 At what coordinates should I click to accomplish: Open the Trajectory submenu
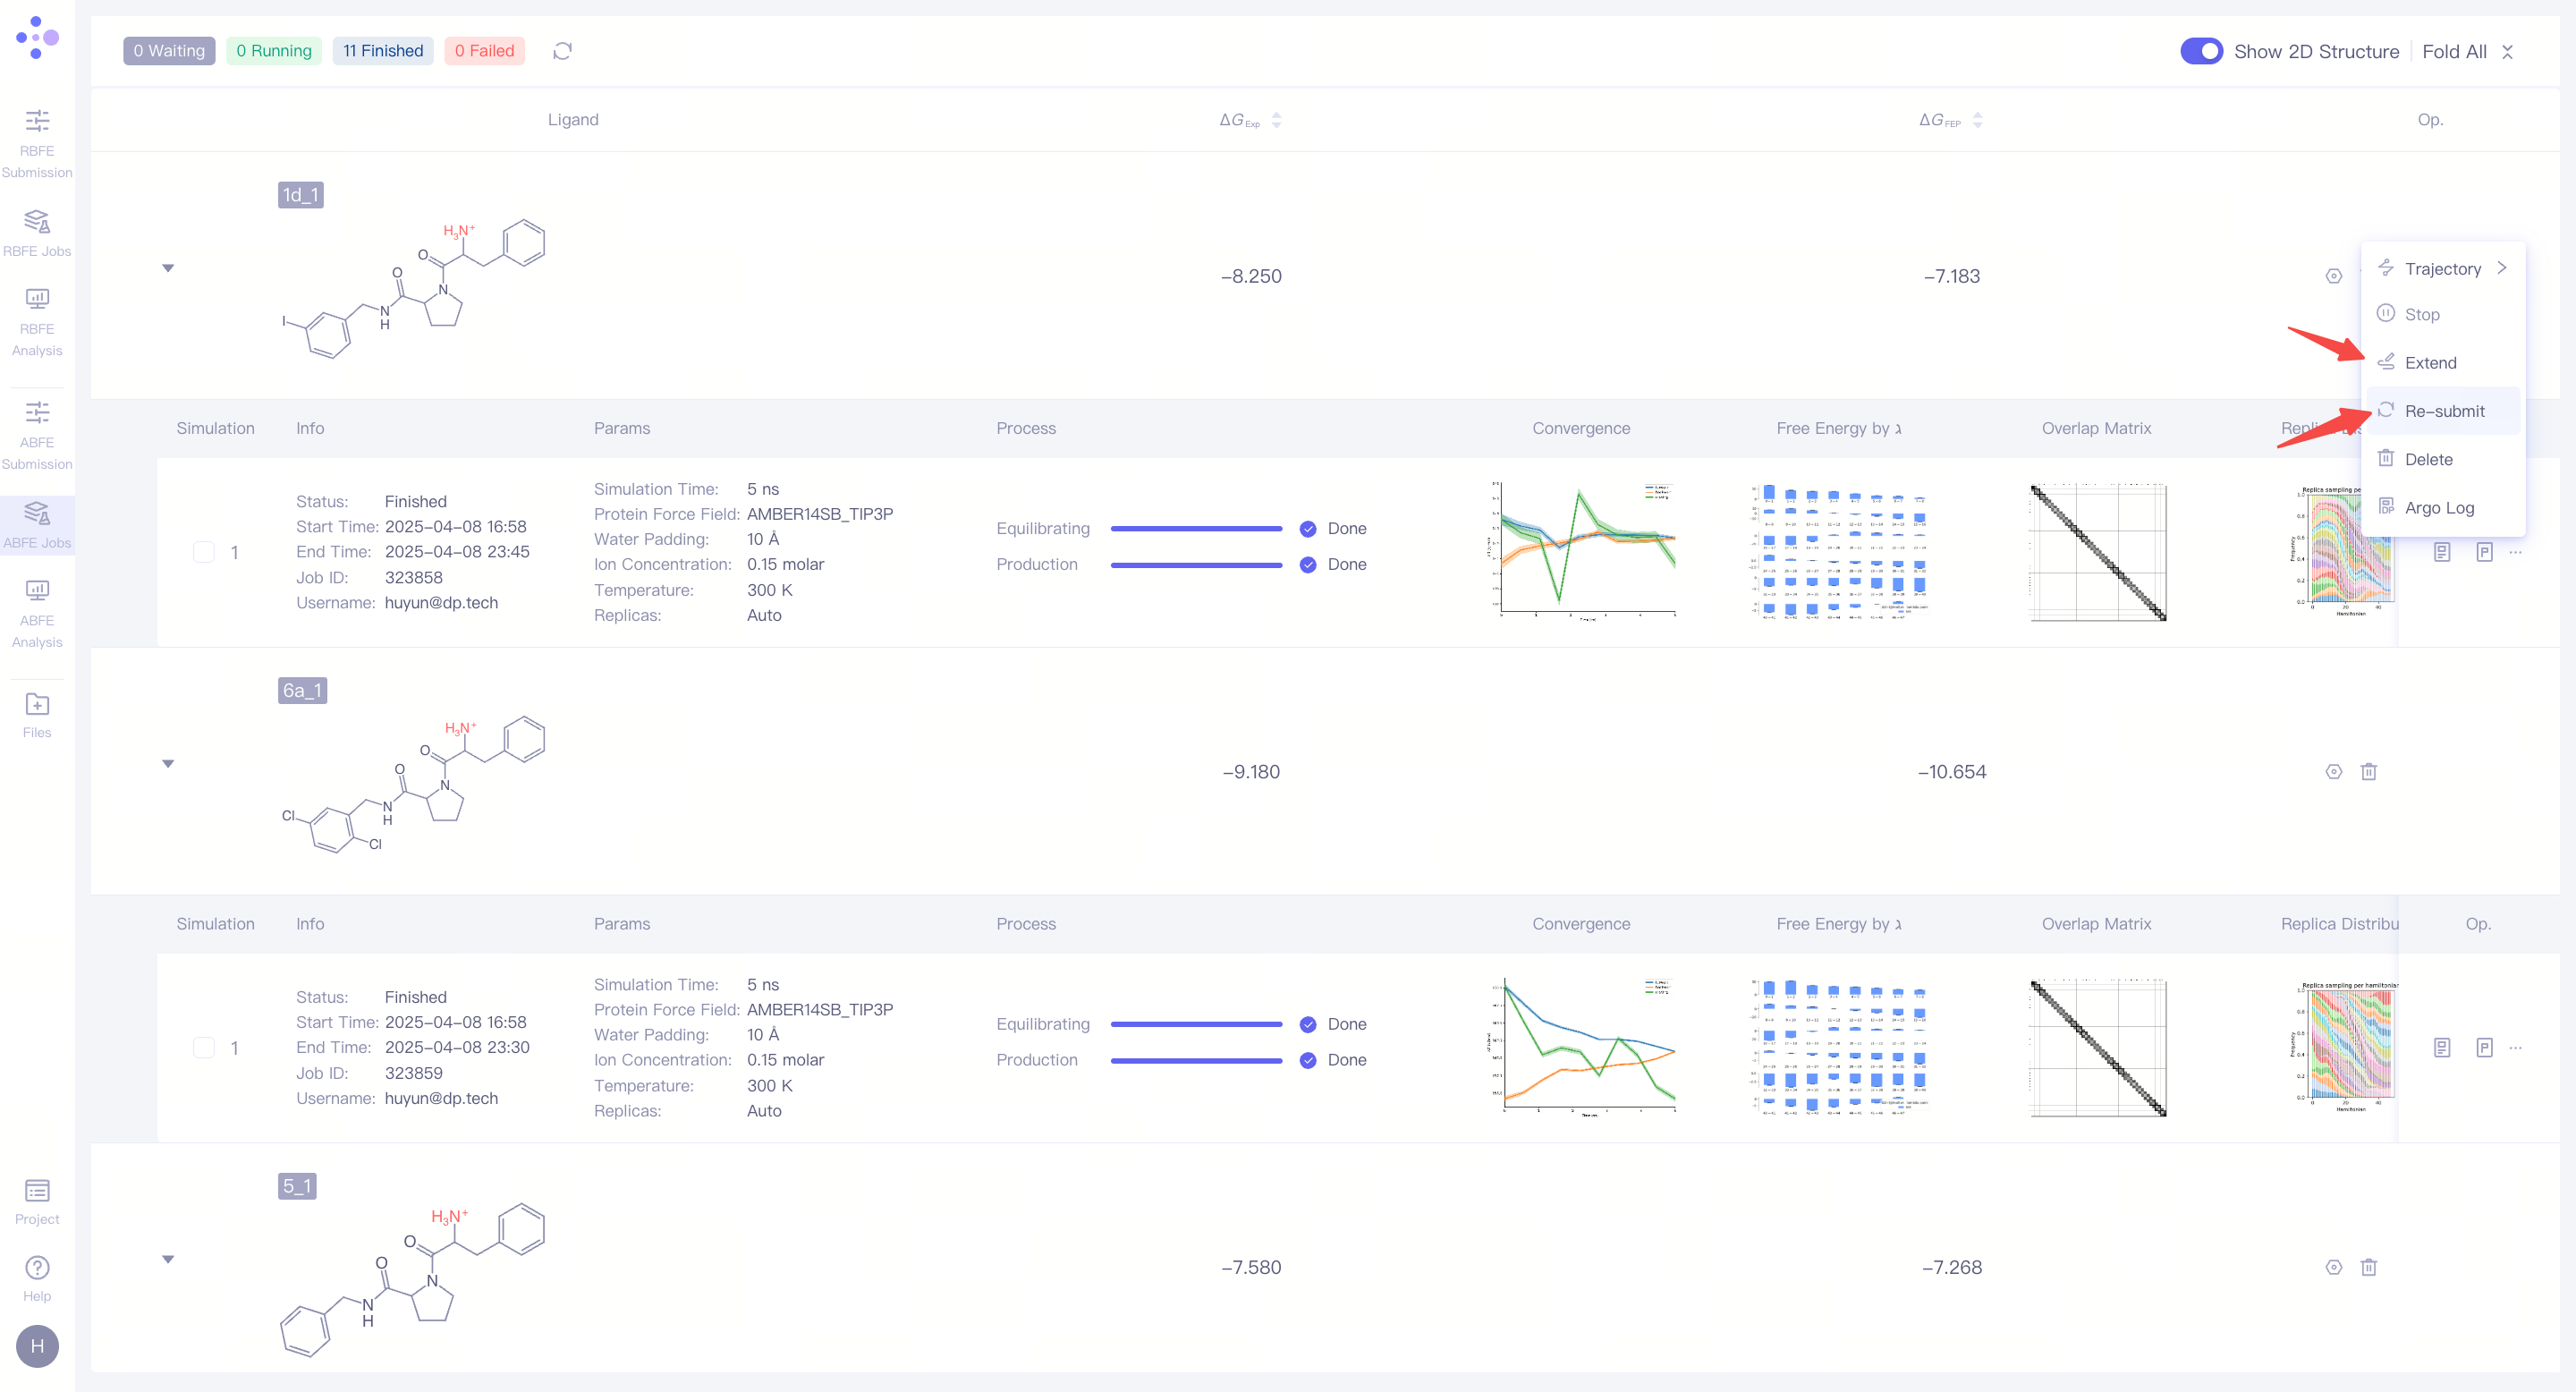(2442, 268)
